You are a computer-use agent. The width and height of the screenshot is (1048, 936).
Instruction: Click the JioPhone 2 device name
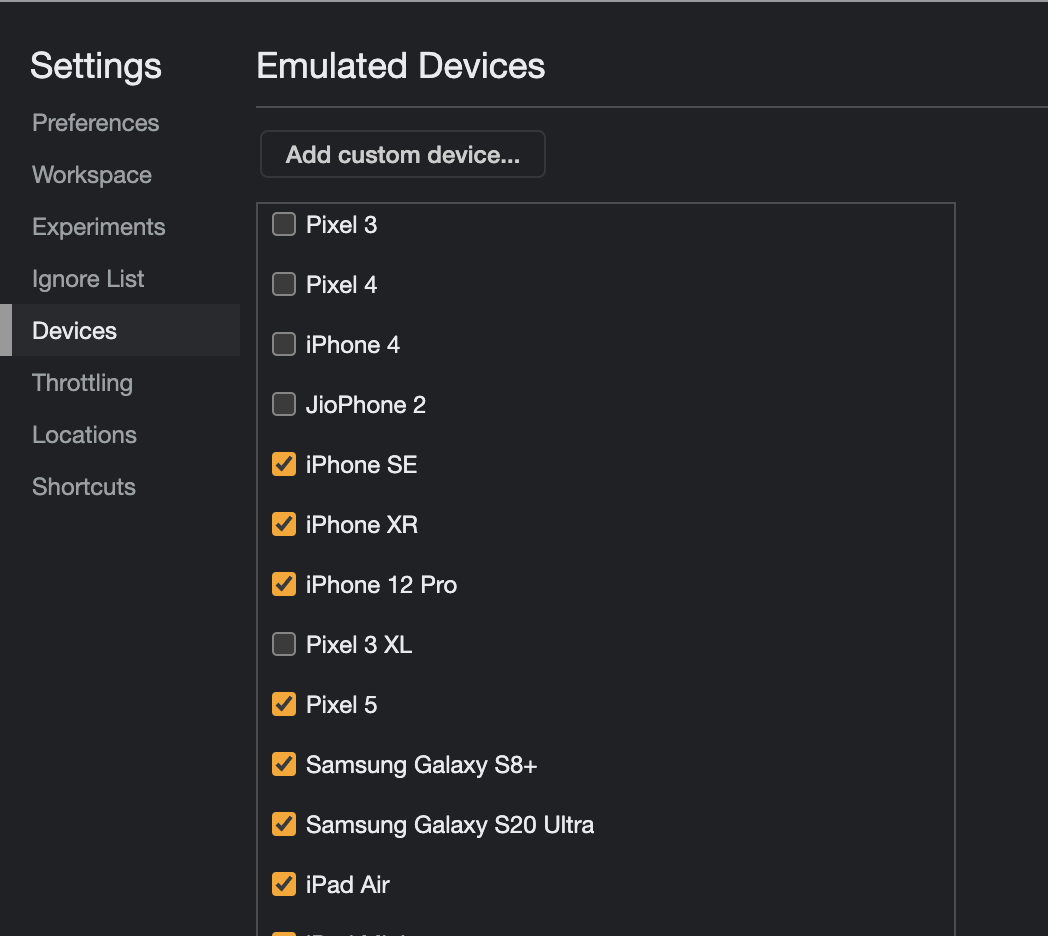click(366, 405)
